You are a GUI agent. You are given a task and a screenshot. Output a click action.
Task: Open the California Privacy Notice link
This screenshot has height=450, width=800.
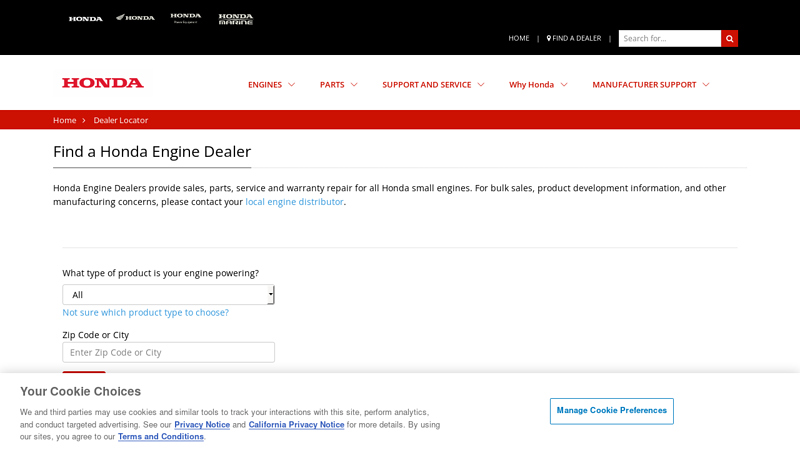[x=296, y=424]
